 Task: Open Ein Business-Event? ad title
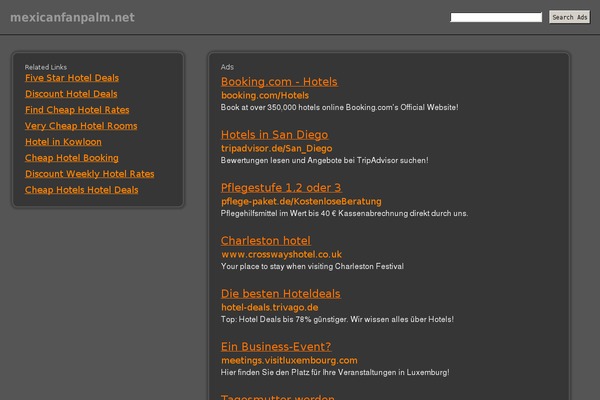click(276, 346)
